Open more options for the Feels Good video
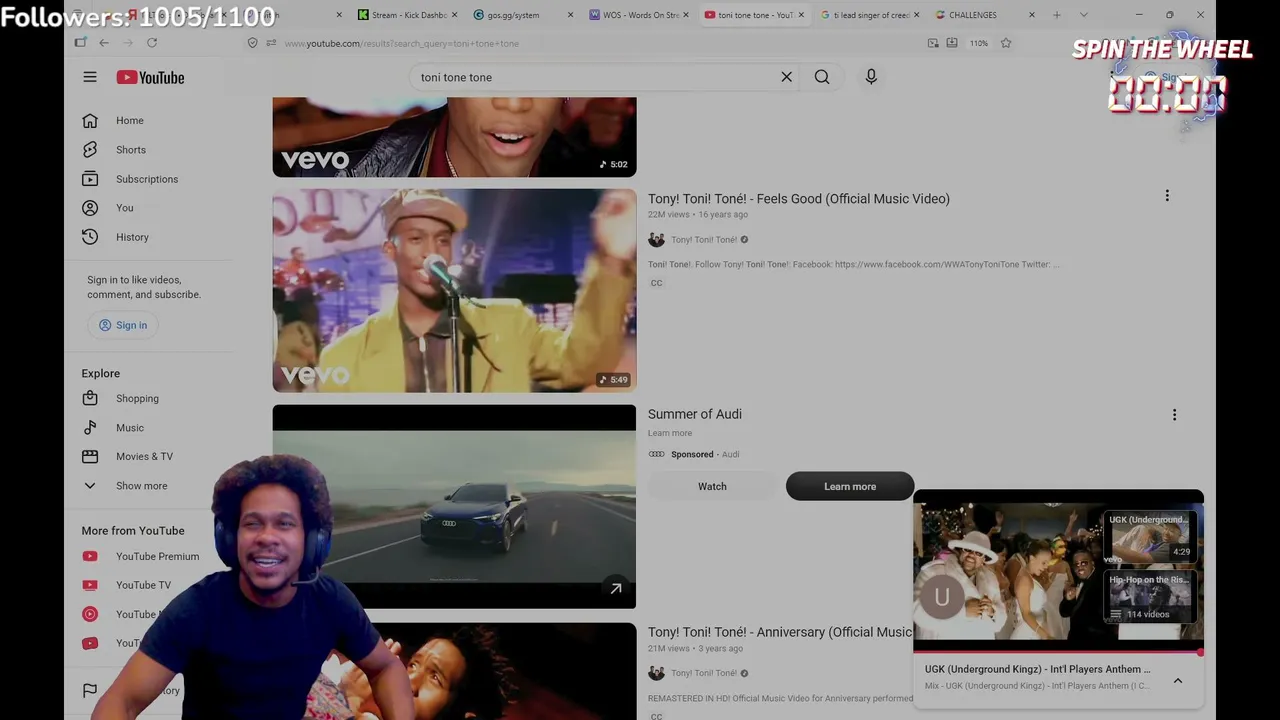The width and height of the screenshot is (1280, 720). pyautogui.click(x=1167, y=196)
